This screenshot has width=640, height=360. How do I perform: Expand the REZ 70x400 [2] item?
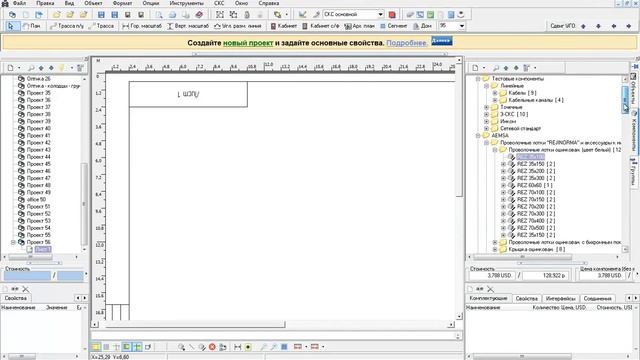[x=503, y=221]
